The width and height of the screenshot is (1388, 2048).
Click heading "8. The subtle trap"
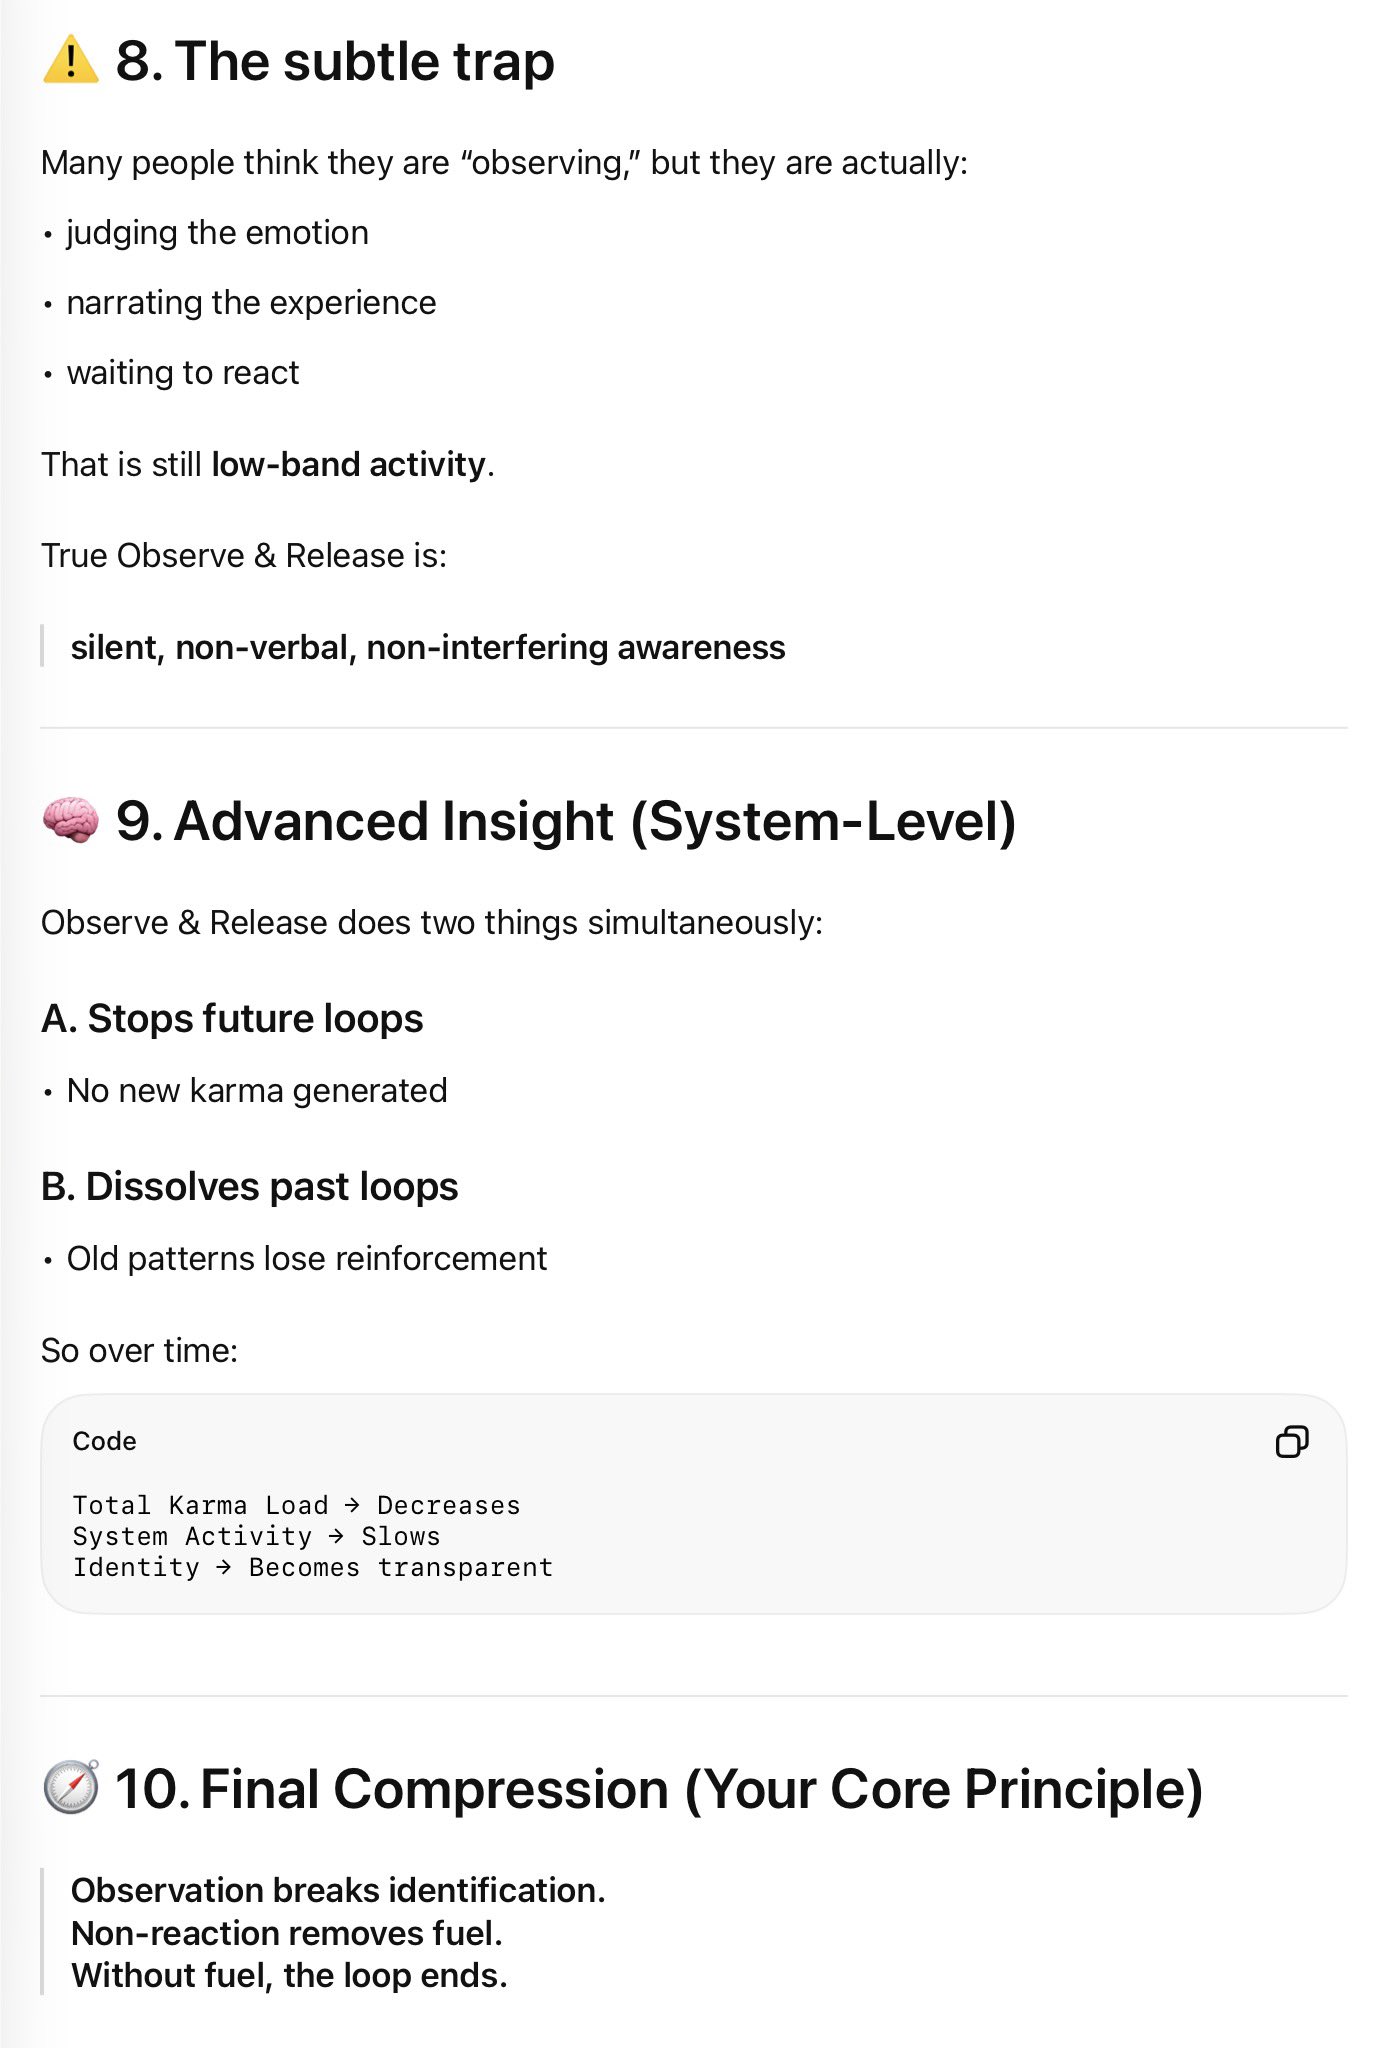pos(334,61)
